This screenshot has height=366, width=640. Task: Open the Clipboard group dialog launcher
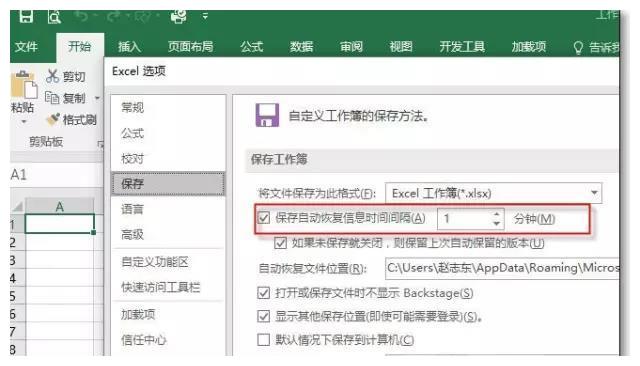(100, 143)
